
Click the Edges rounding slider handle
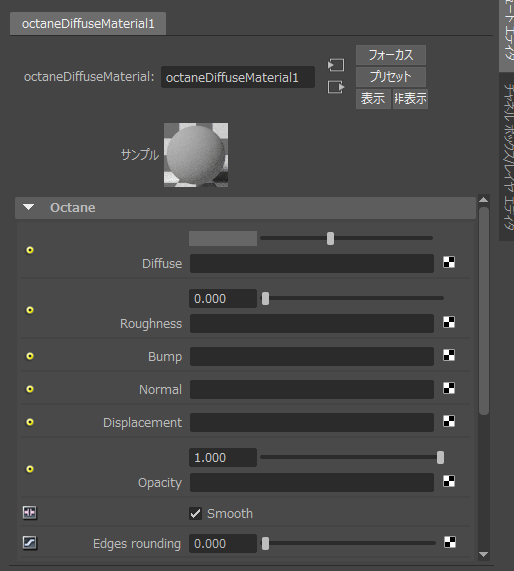(x=266, y=544)
